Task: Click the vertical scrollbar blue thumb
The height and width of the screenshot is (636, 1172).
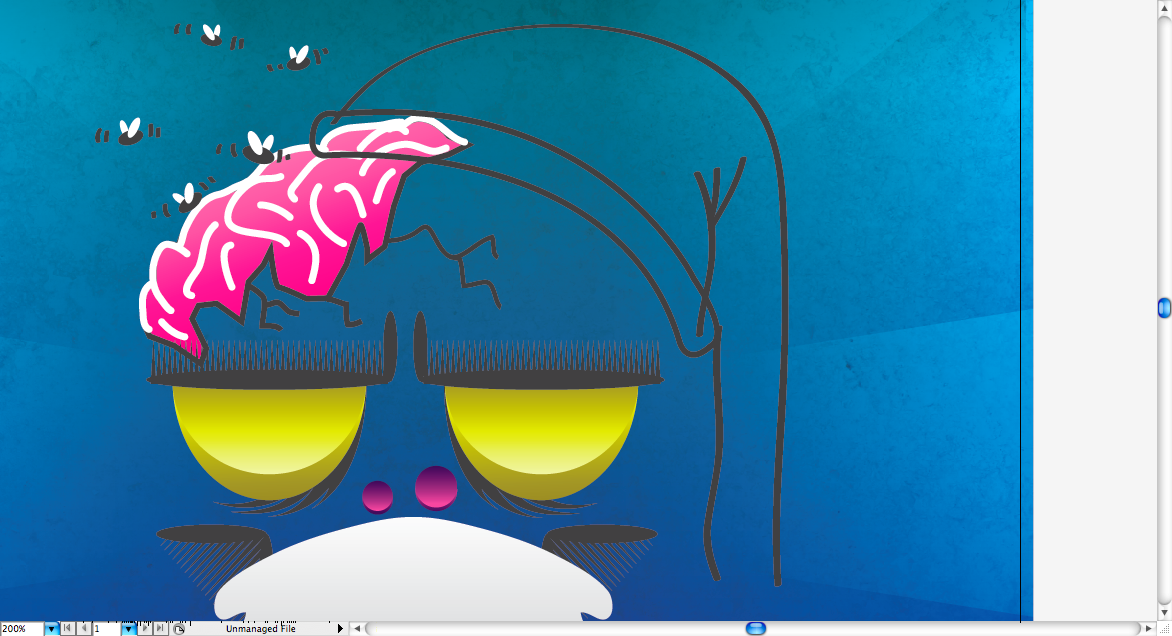Action: tap(1164, 308)
